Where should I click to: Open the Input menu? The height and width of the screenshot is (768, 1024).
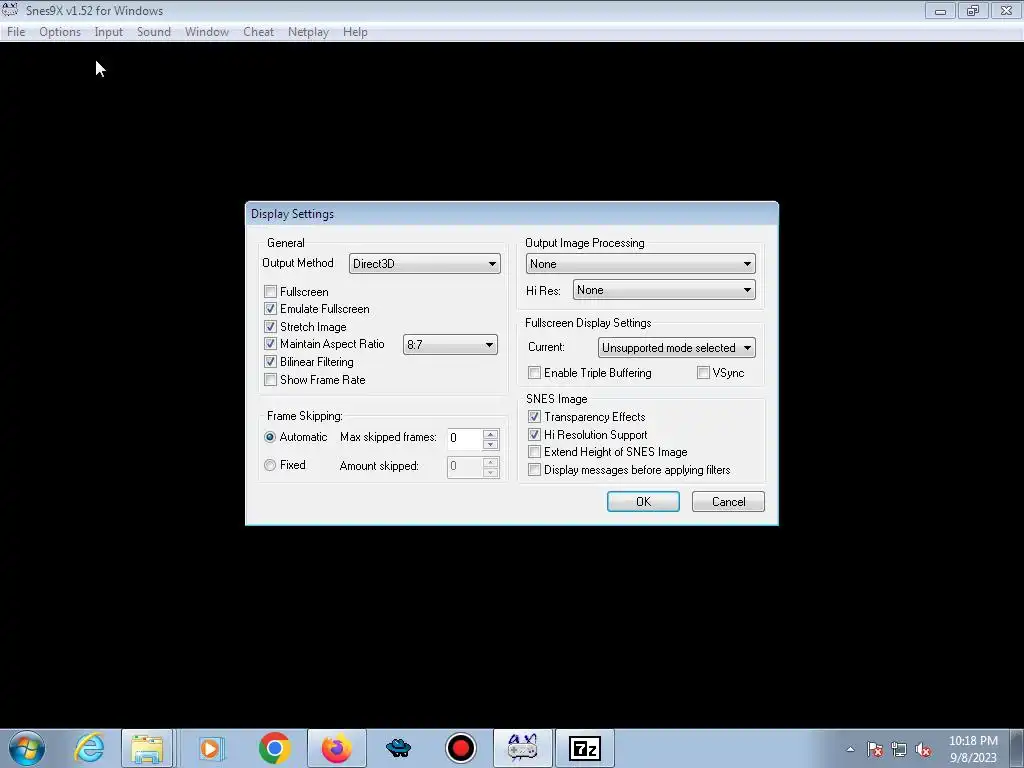pos(108,31)
